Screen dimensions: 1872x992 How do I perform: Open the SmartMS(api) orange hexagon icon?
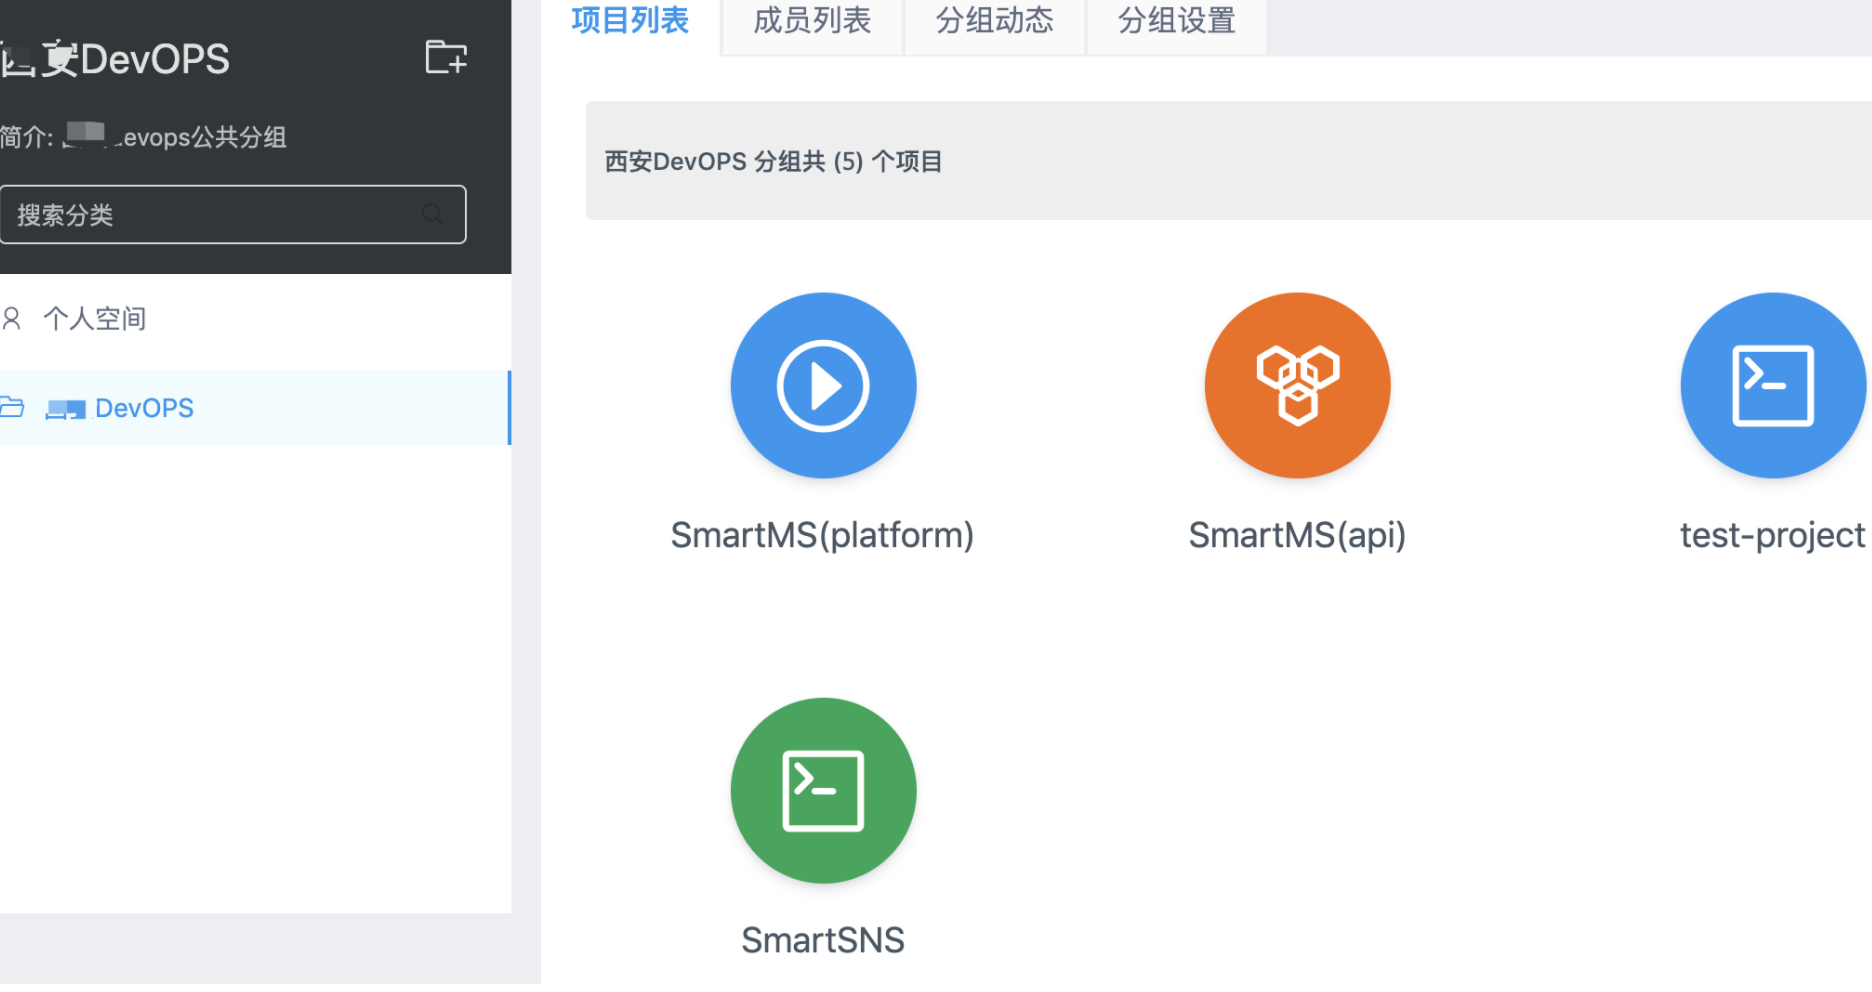[1297, 385]
